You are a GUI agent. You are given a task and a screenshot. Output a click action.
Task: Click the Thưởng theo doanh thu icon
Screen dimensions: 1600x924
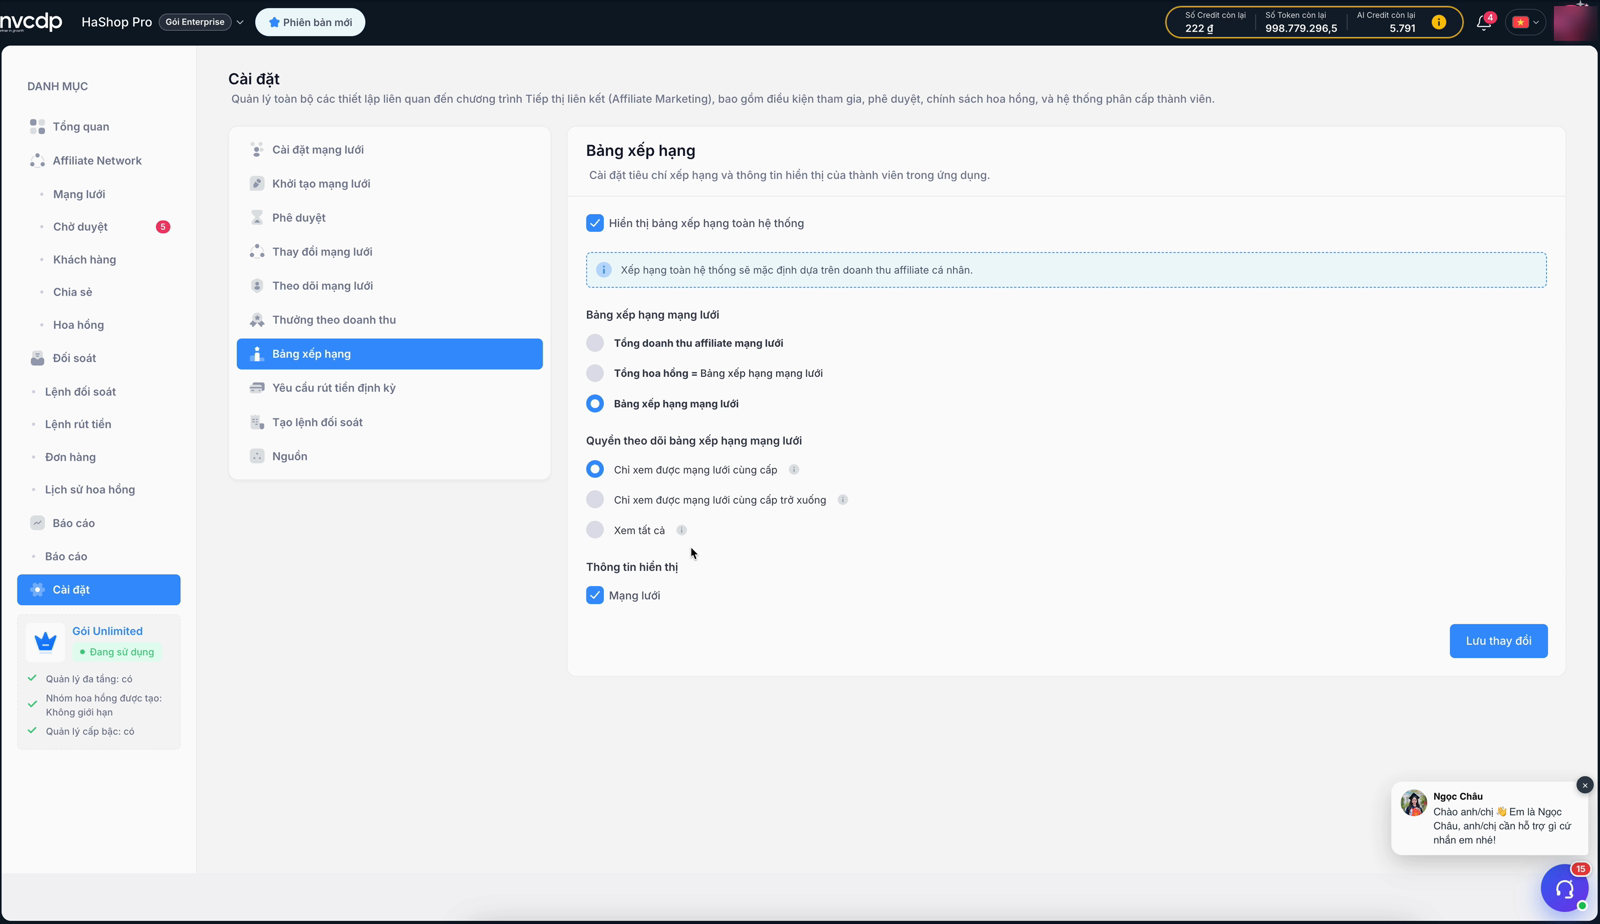(257, 320)
